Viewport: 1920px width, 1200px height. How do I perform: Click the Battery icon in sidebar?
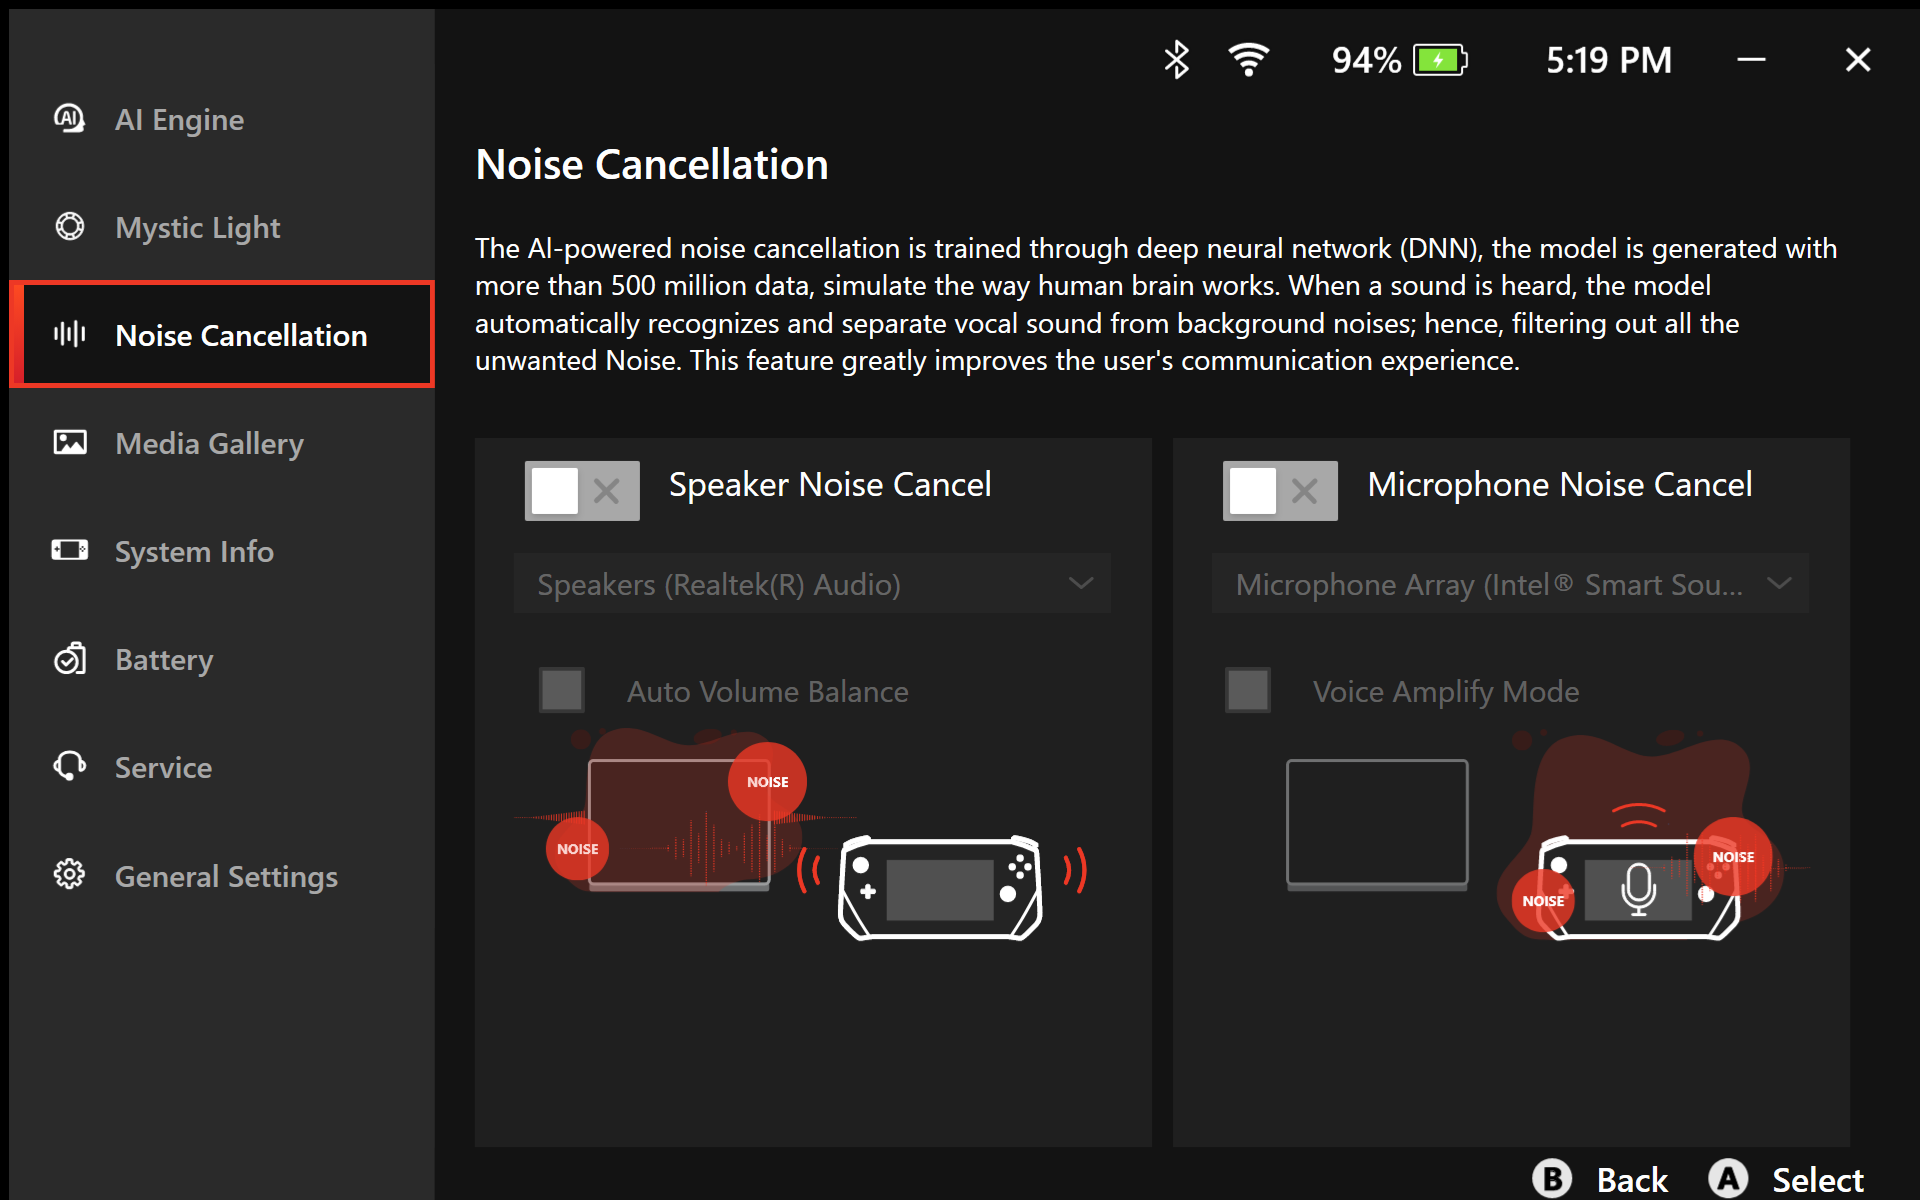point(69,659)
